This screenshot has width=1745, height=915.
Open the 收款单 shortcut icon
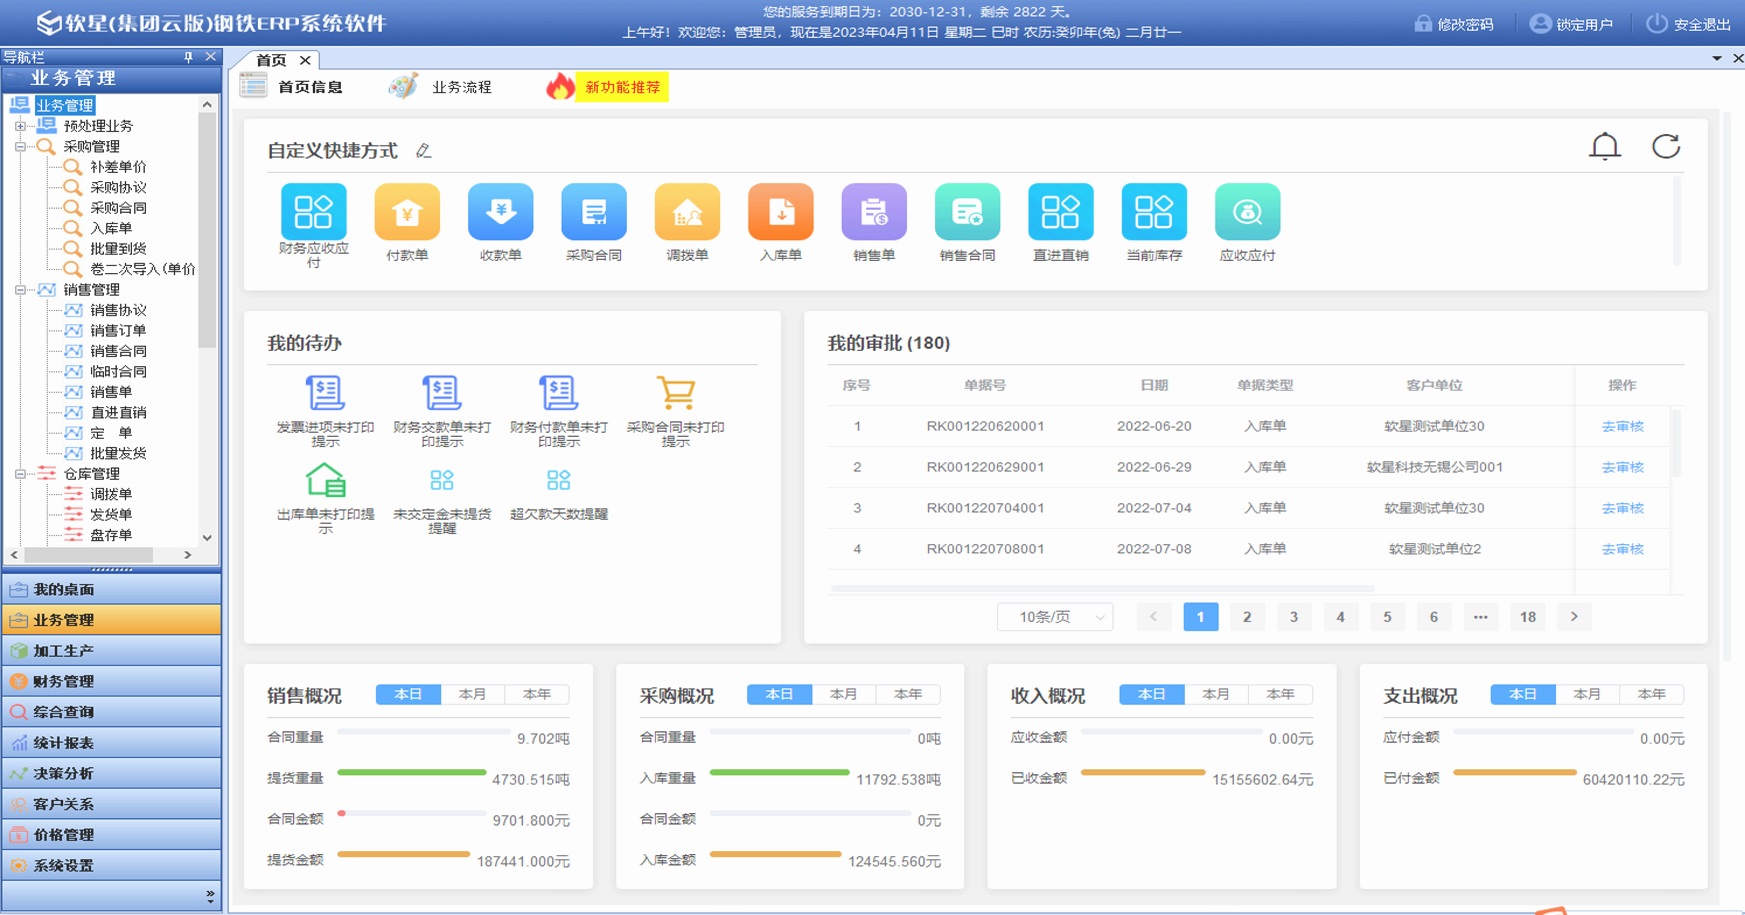pos(500,212)
